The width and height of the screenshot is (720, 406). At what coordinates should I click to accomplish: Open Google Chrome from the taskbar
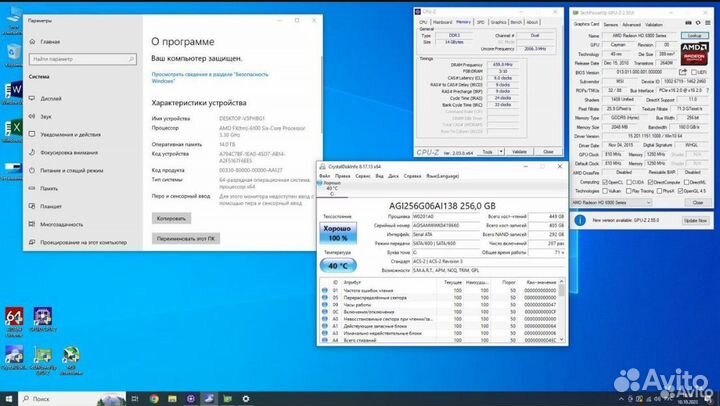[154, 399]
